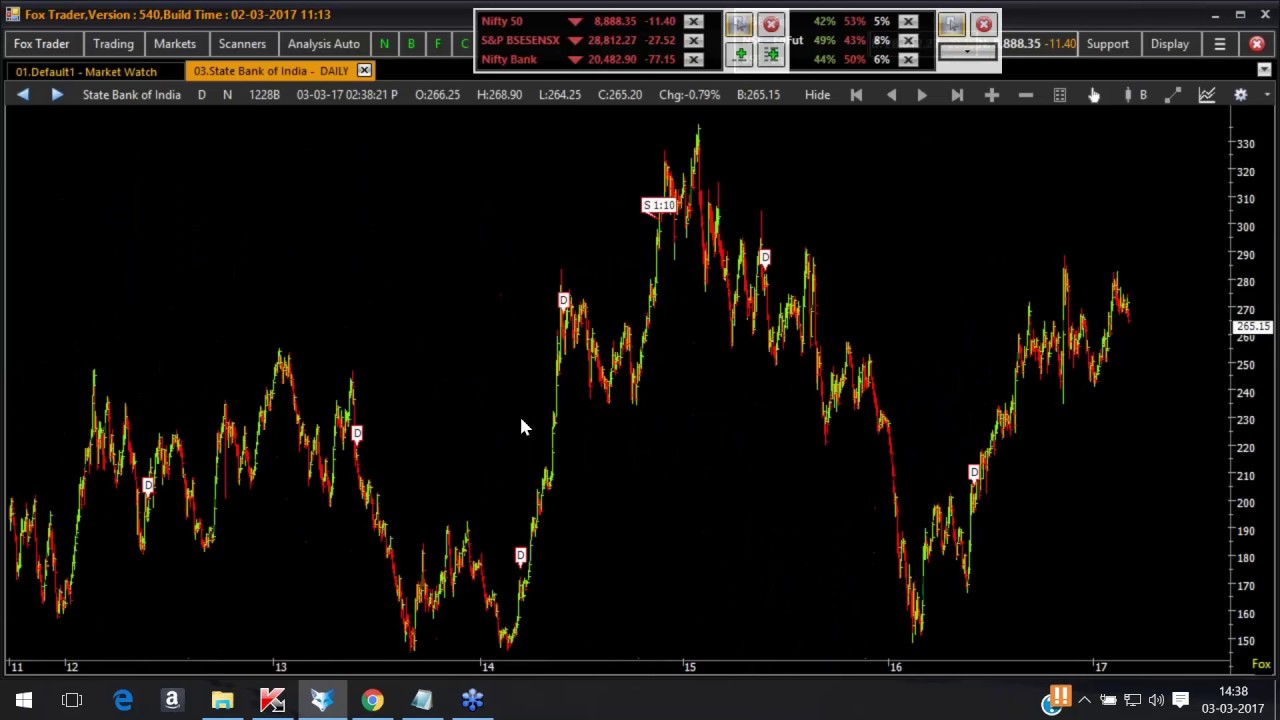Image resolution: width=1280 pixels, height=720 pixels.
Task: Click the 1228B bars count selector
Action: pyautogui.click(x=264, y=95)
